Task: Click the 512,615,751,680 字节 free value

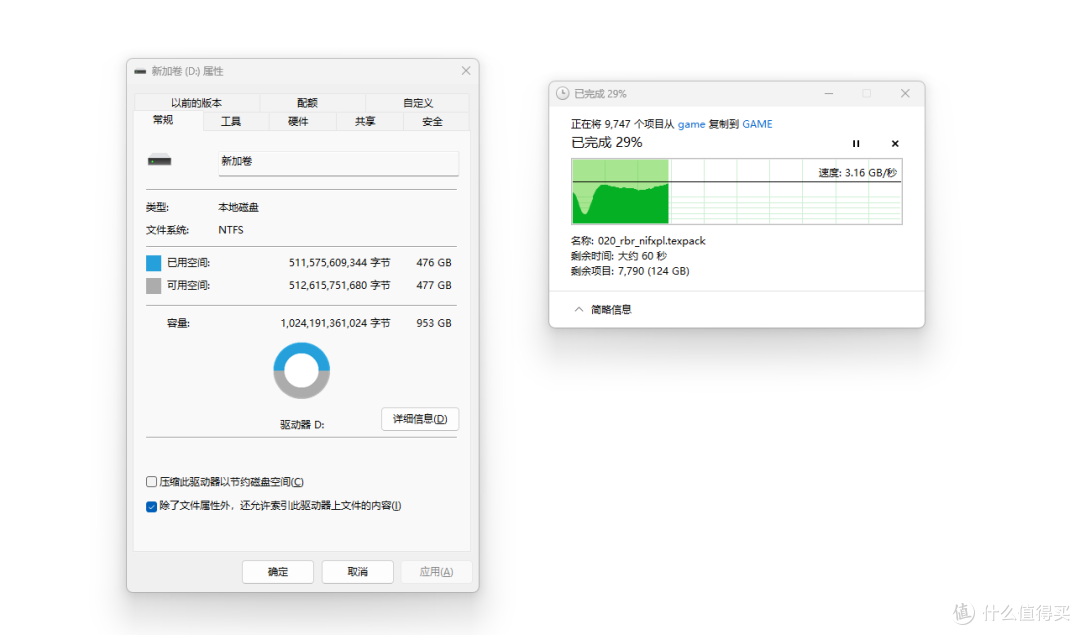Action: (340, 285)
